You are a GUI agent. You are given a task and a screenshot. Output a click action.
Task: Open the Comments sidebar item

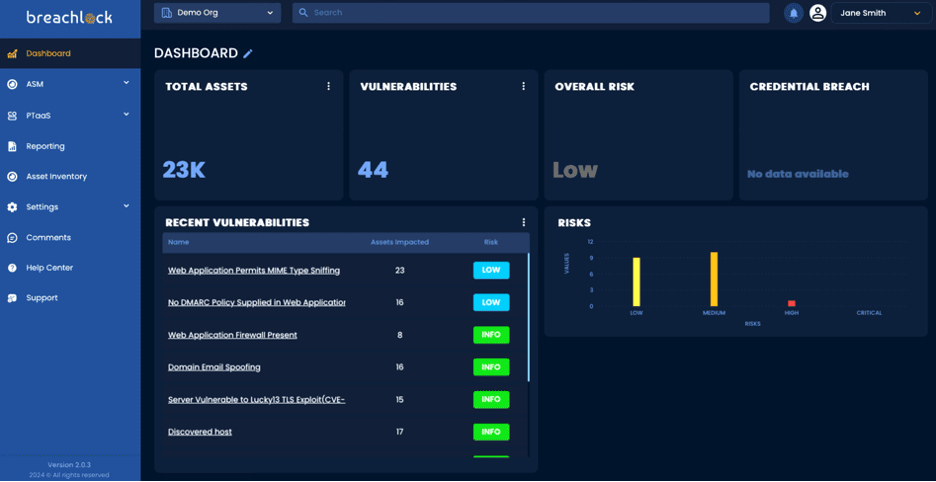click(48, 238)
